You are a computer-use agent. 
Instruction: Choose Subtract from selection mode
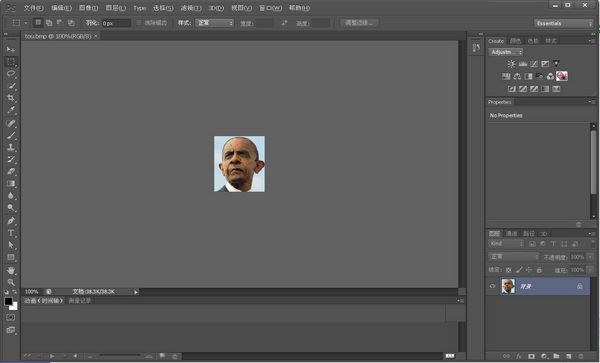point(60,23)
